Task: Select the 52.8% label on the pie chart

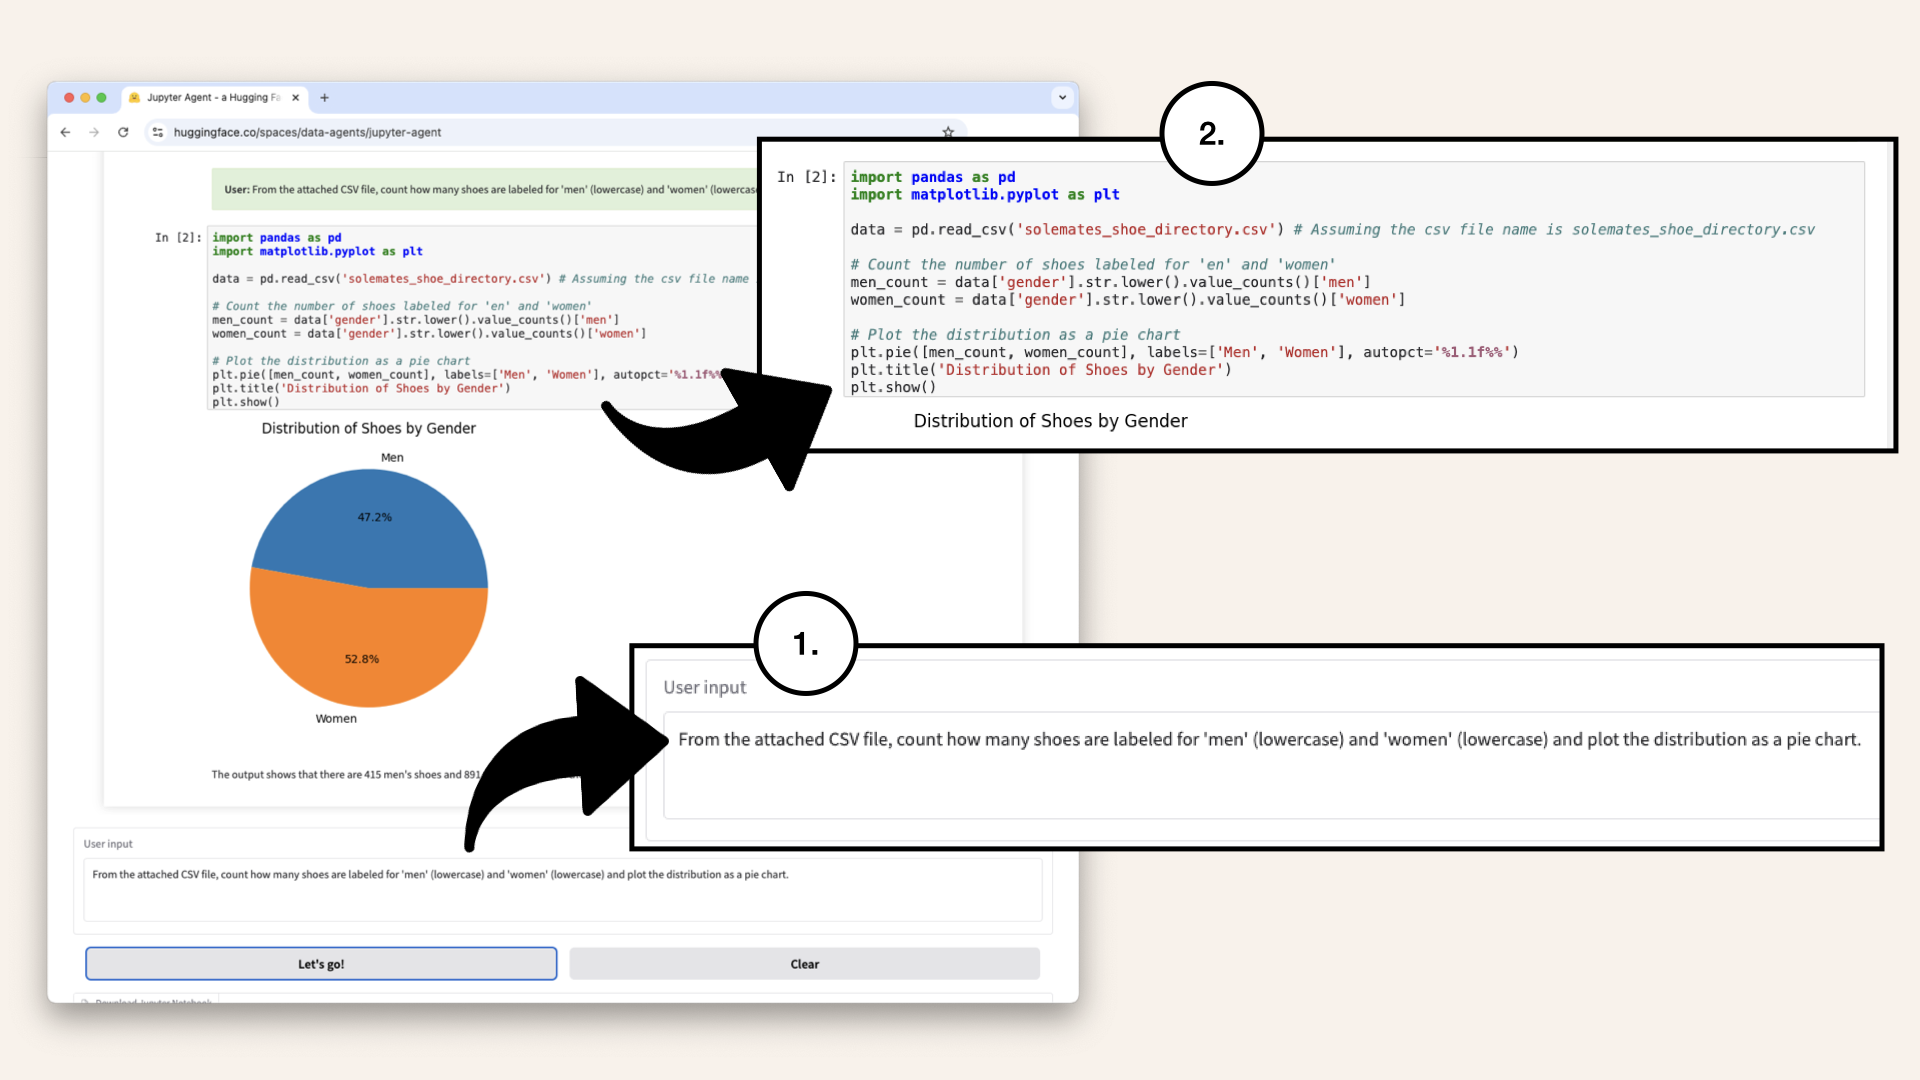Action: (x=362, y=659)
